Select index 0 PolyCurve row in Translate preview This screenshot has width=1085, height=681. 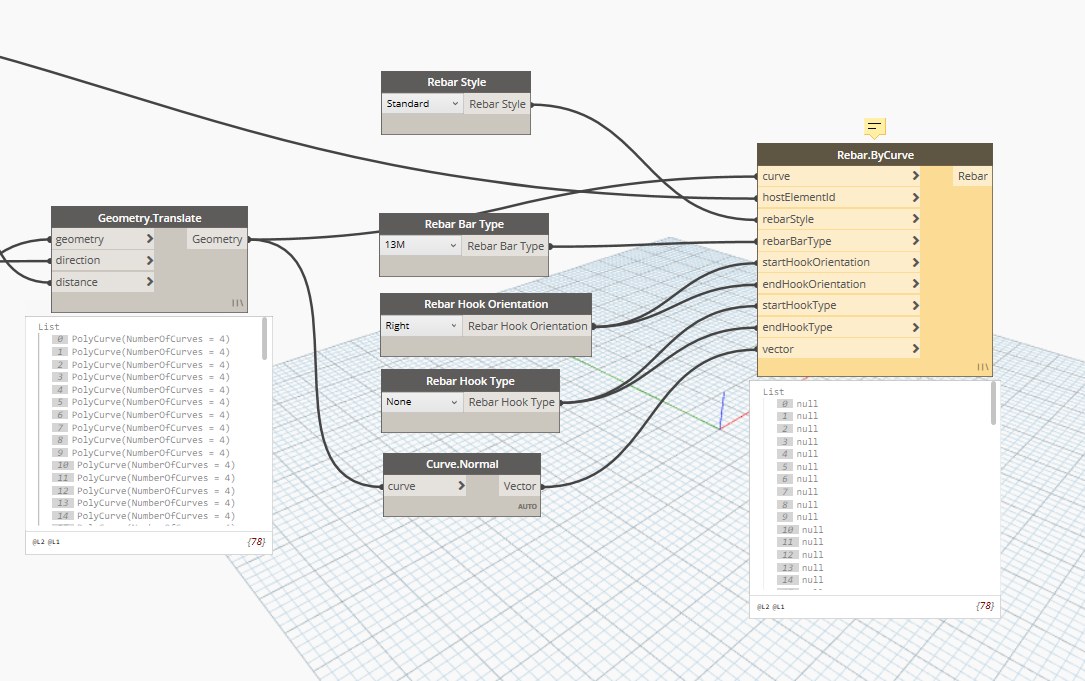coord(141,339)
